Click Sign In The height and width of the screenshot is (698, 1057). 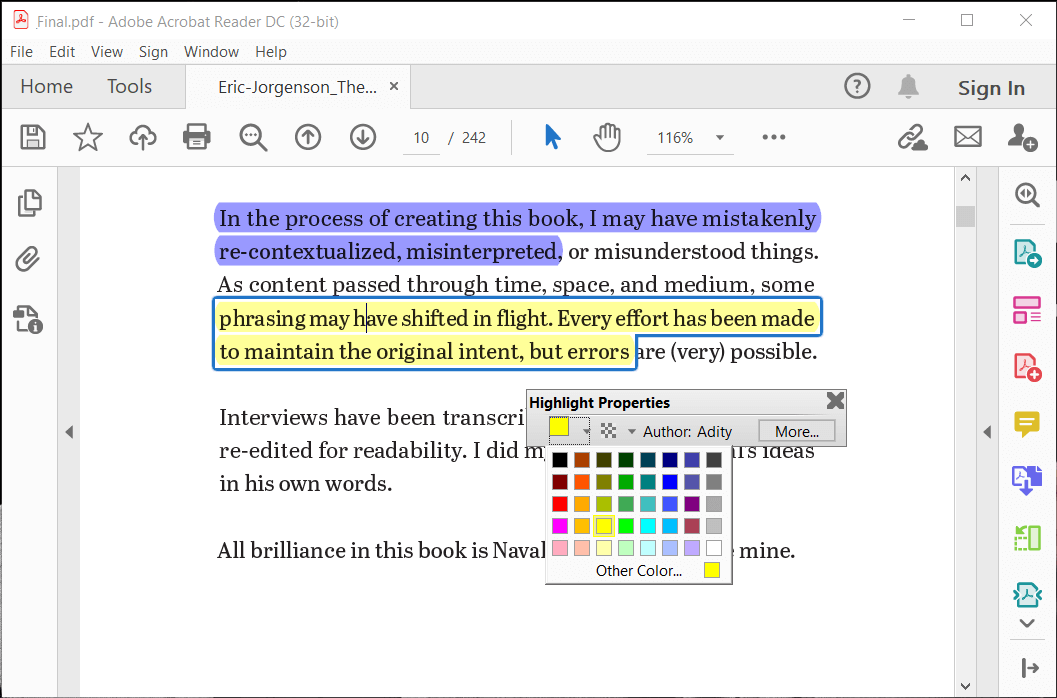click(x=990, y=88)
